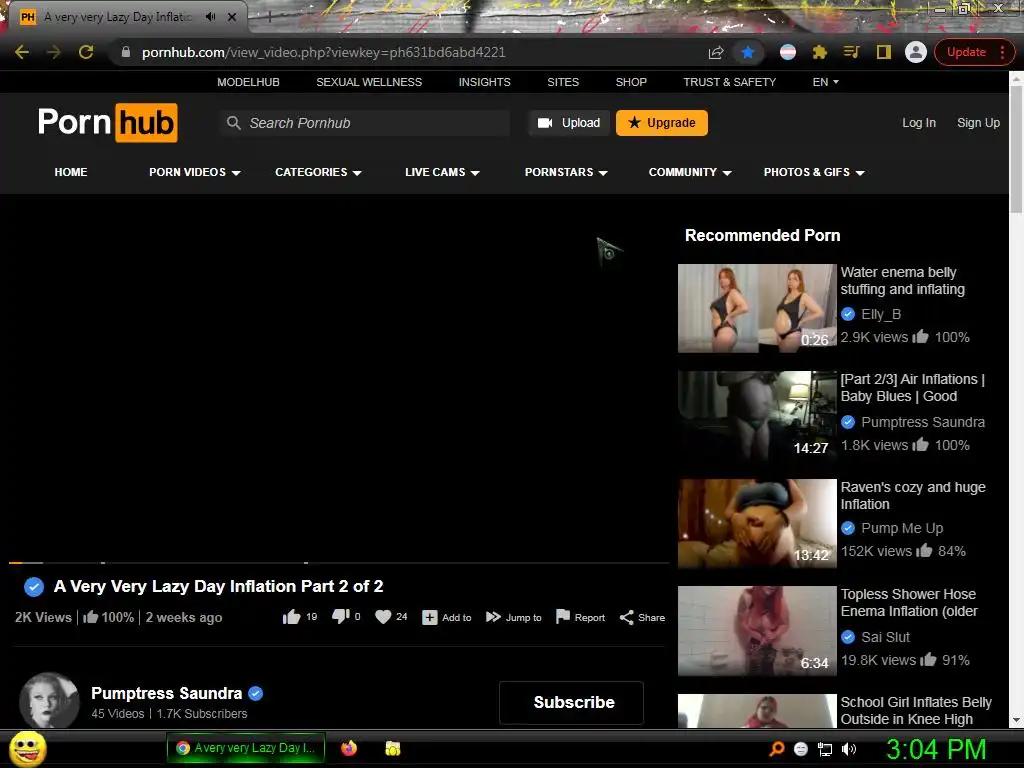Click the share page icon in address bar
The height and width of the screenshot is (768, 1024).
click(716, 52)
